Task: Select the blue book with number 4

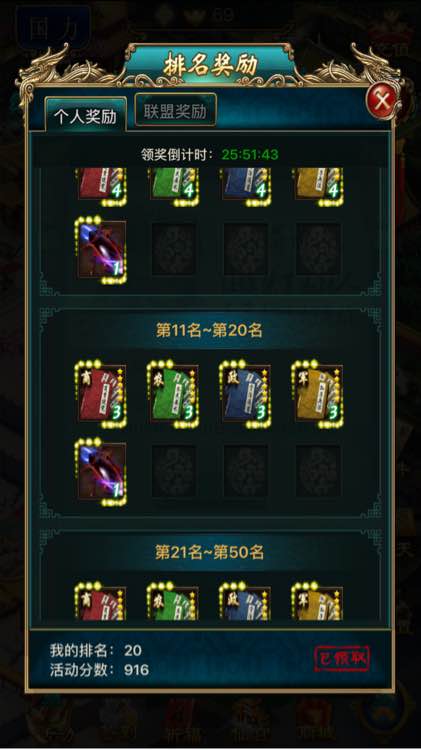Action: [245, 187]
